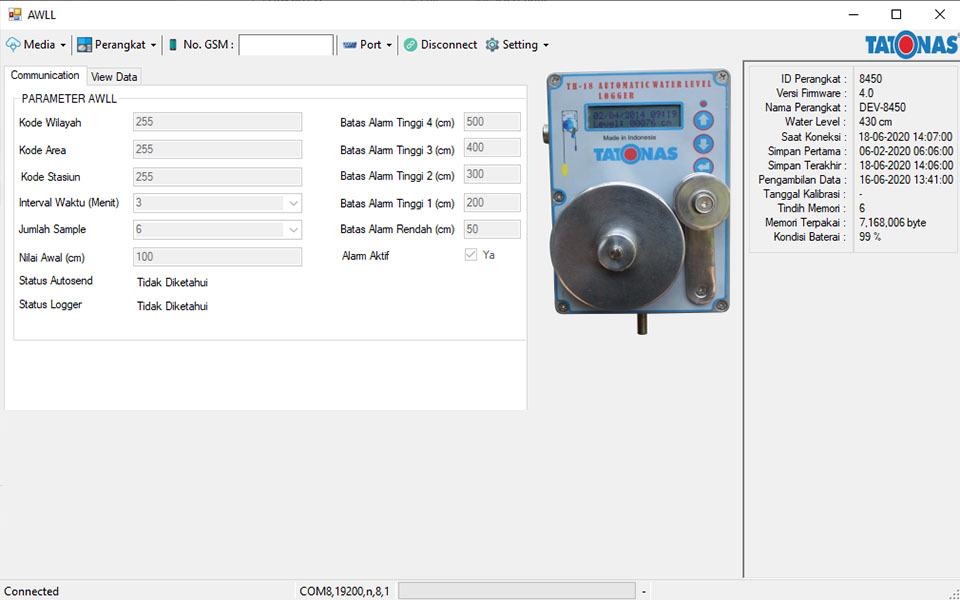Click the Media cloud icon
The image size is (960, 600).
(13, 45)
